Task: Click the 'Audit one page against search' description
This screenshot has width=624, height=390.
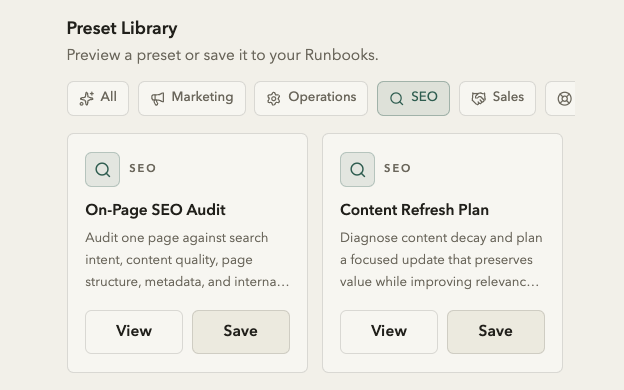Action: pos(187,259)
